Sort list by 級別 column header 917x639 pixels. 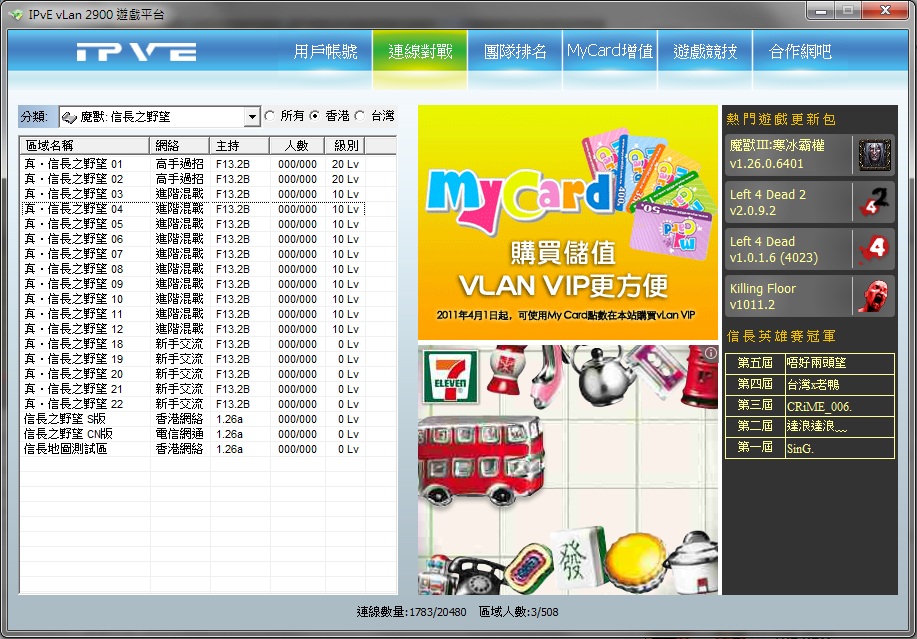(346, 145)
